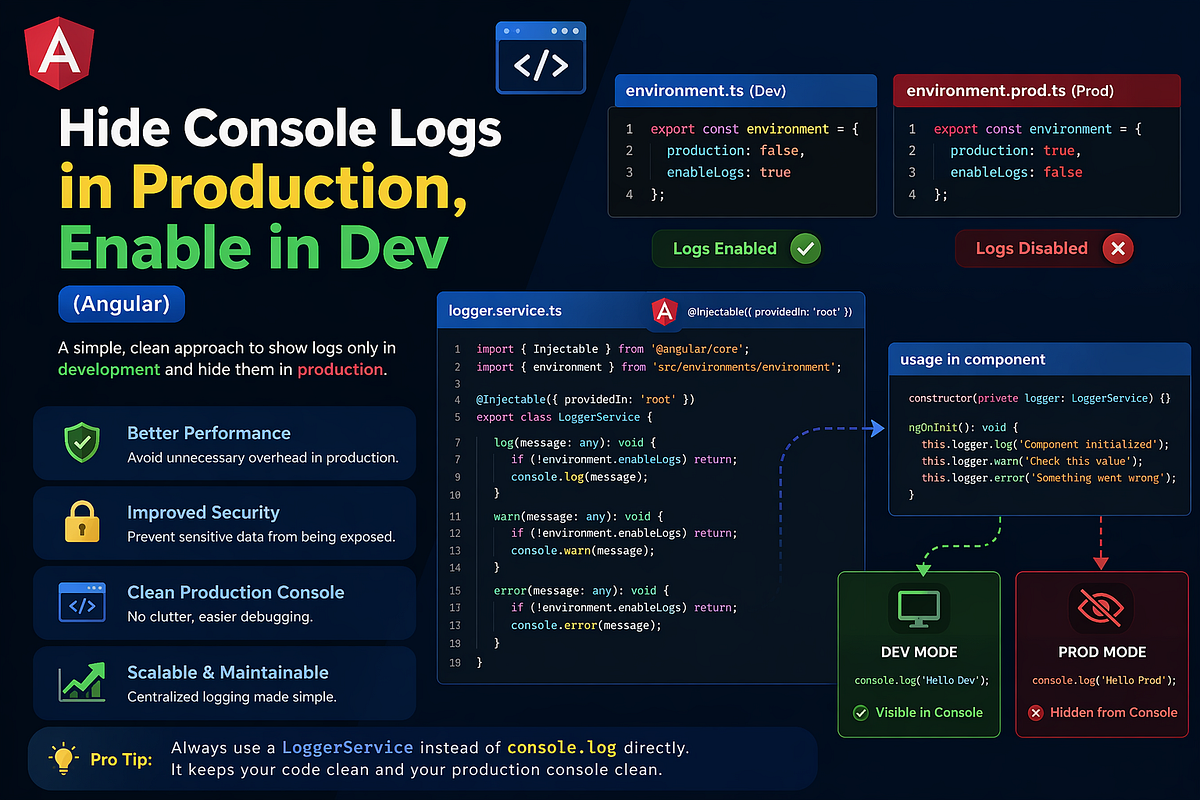Click the @Injectable({ providedIn: 'root' }) header label
Viewport: 1200px width, 800px height.
pos(770,312)
